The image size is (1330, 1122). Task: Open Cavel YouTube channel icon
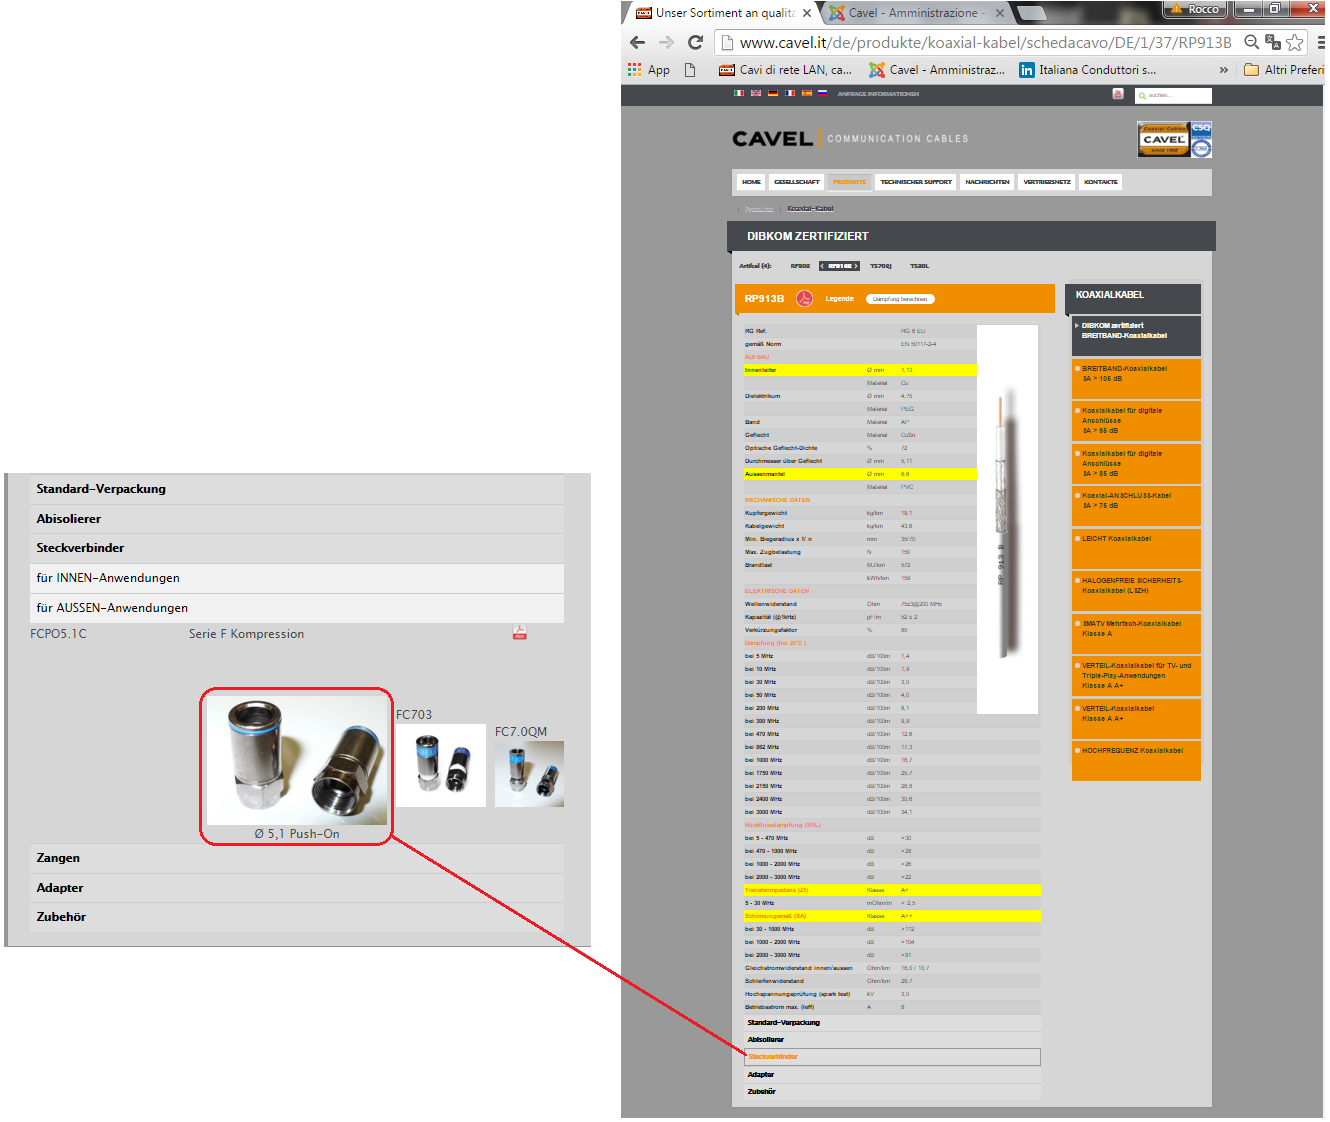point(1118,94)
